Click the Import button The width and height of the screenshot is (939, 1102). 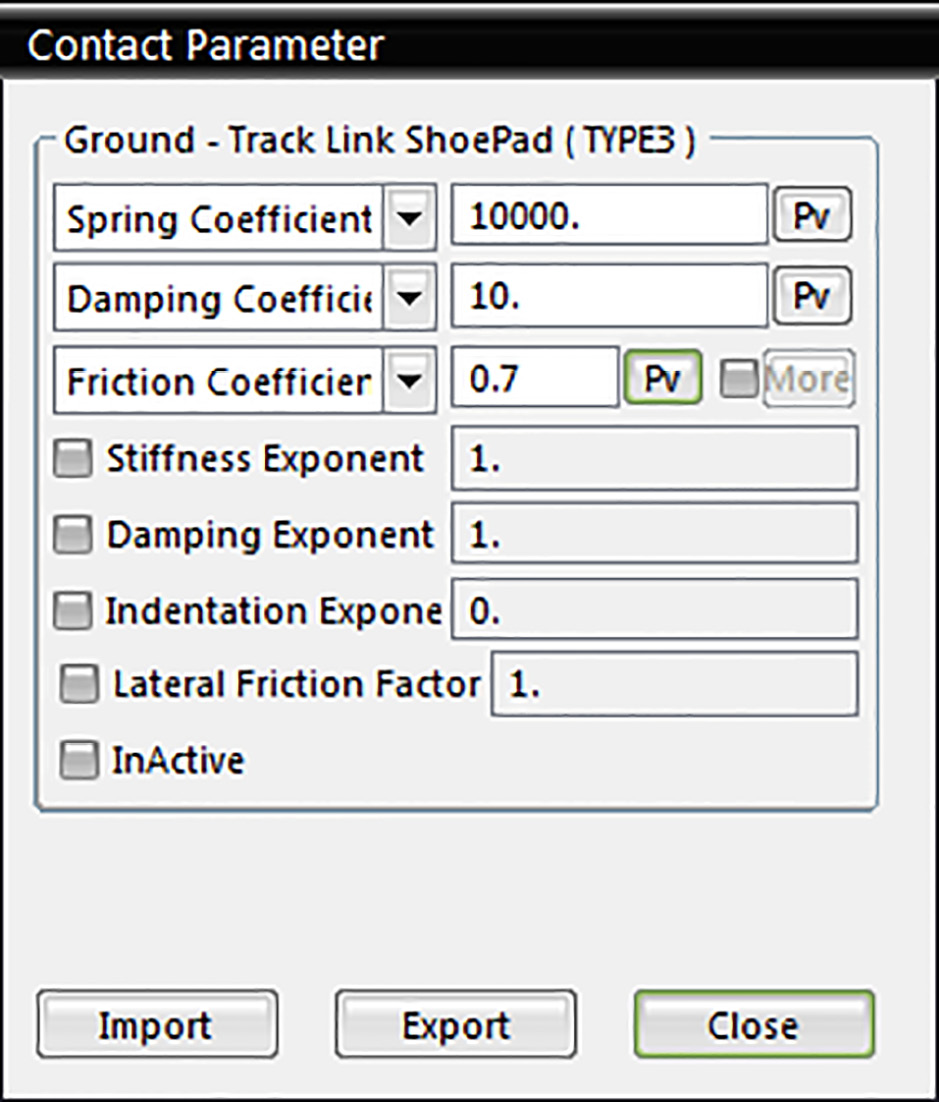pyautogui.click(x=156, y=1025)
